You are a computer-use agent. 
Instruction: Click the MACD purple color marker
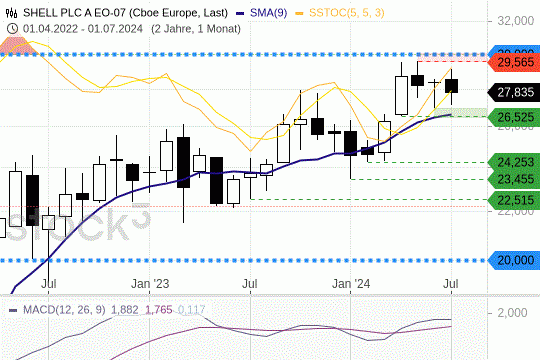13,310
